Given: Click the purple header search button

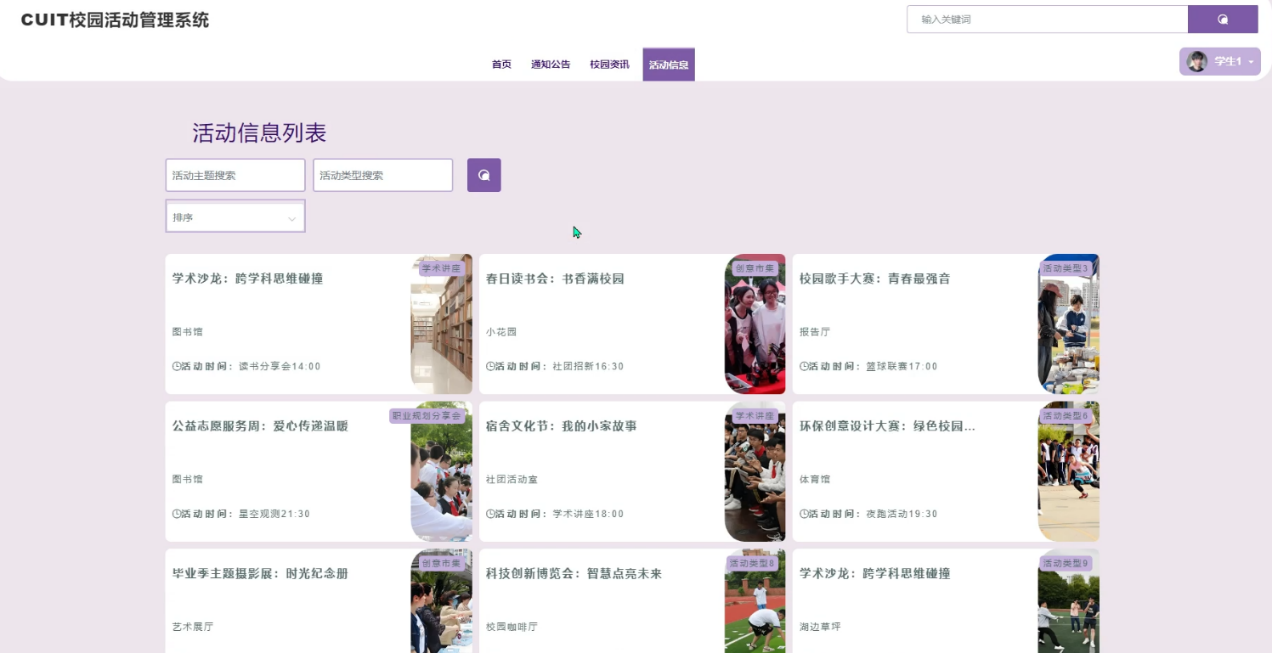Looking at the screenshot, I should pos(1222,19).
